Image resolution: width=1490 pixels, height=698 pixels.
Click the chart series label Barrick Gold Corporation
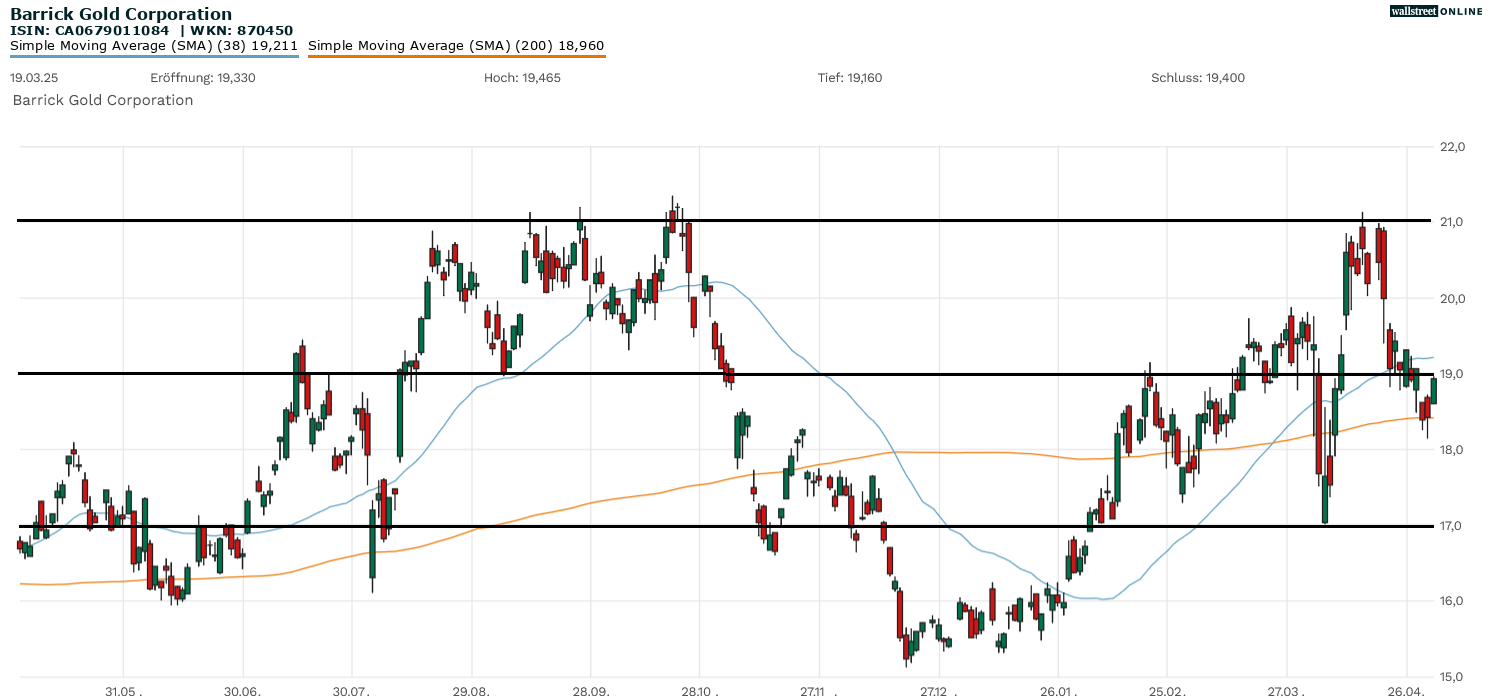click(102, 100)
